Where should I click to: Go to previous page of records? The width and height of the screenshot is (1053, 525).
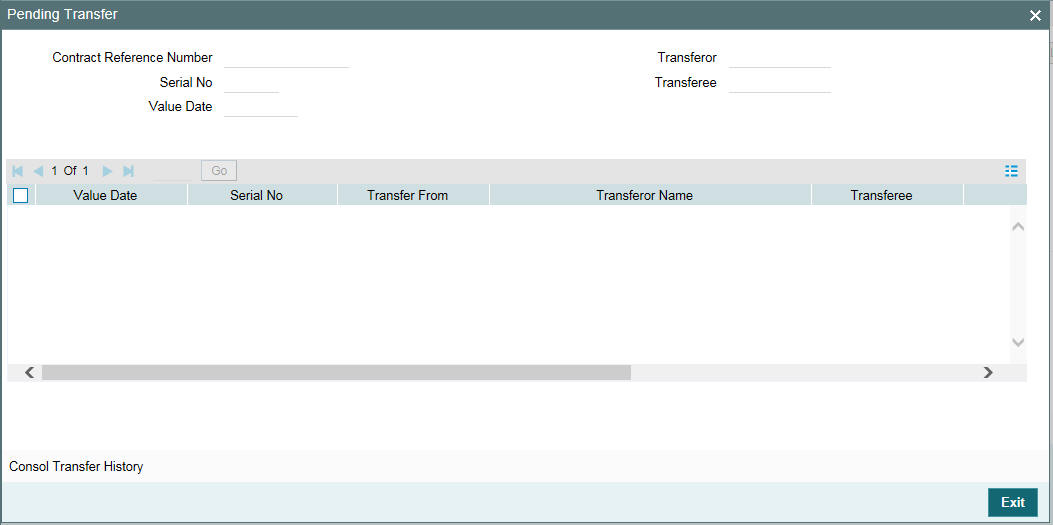38,171
